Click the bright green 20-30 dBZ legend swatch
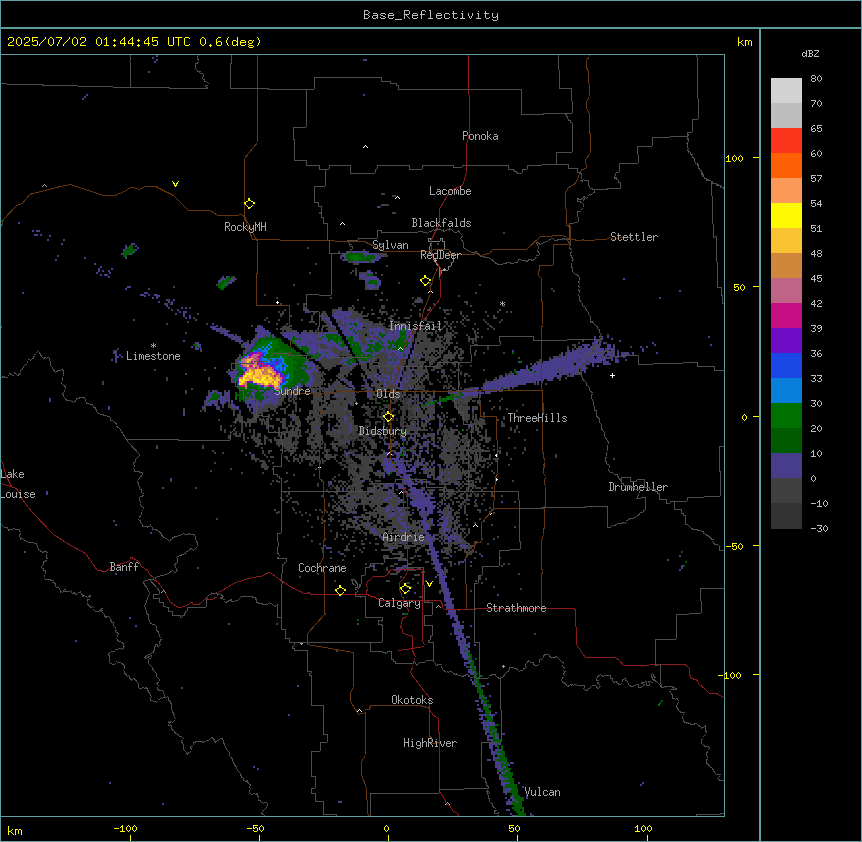 tap(786, 416)
